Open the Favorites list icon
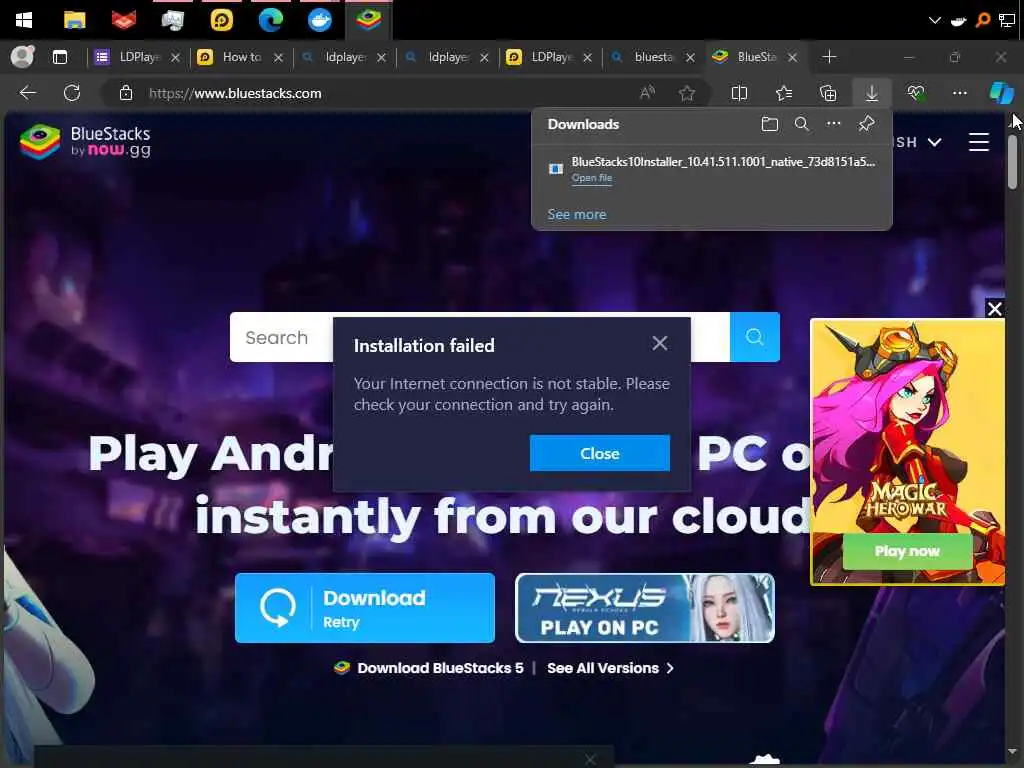Image resolution: width=1024 pixels, height=768 pixels. 784,93
